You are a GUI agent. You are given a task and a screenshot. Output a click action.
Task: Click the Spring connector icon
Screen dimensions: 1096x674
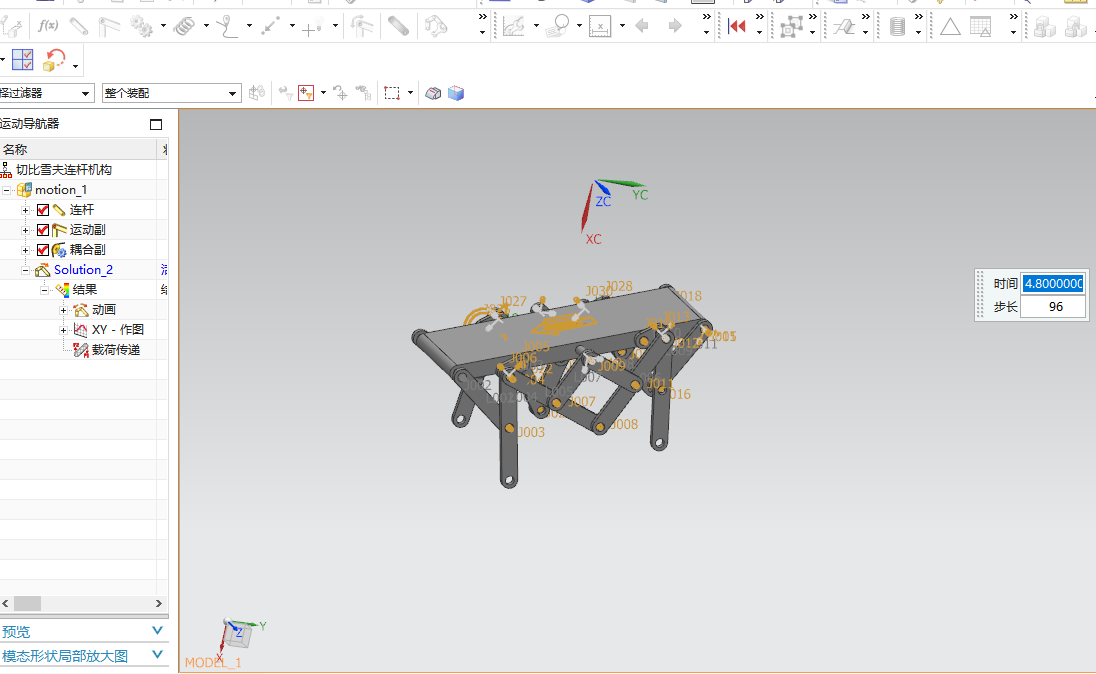185,27
